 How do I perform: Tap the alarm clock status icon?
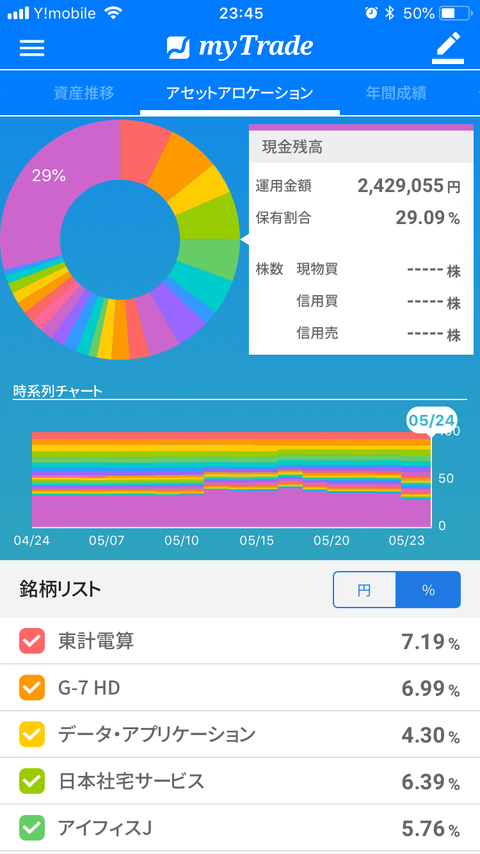click(371, 13)
